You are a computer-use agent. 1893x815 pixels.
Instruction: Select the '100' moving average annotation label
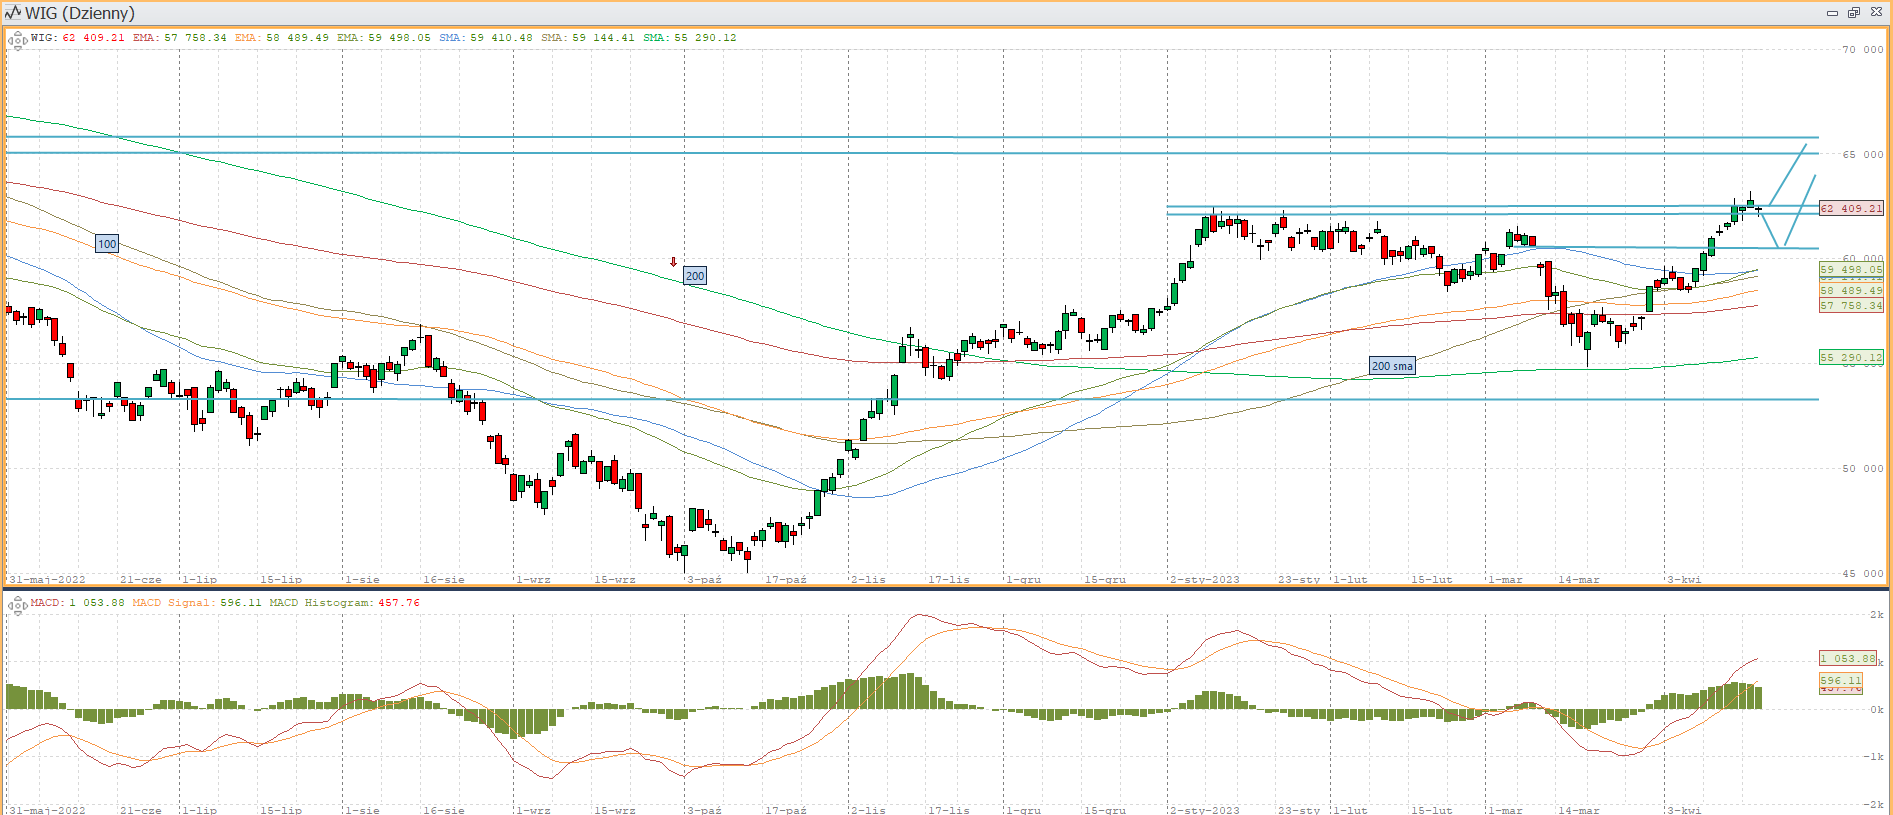[107, 244]
